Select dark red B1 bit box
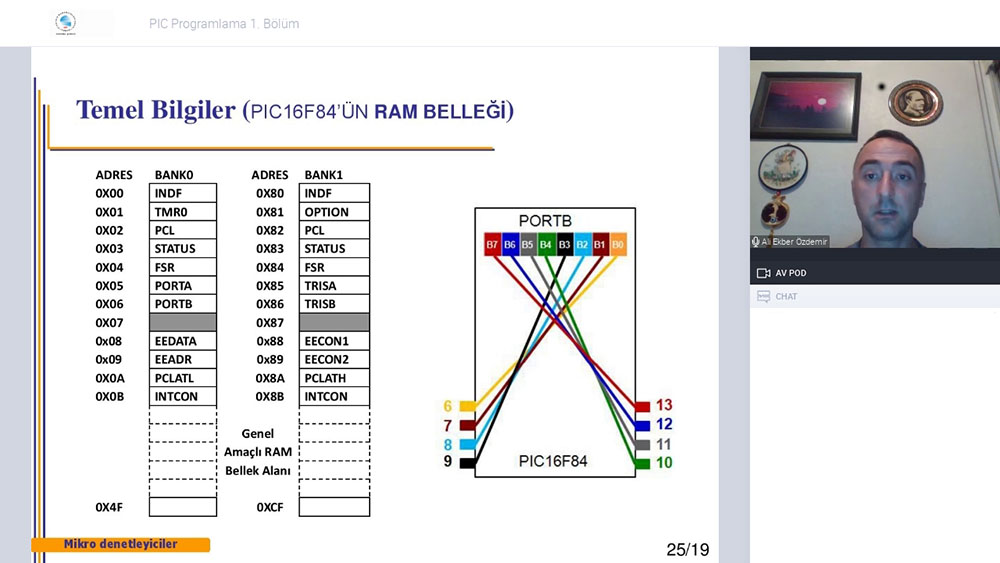The width and height of the screenshot is (1000, 563). [600, 245]
